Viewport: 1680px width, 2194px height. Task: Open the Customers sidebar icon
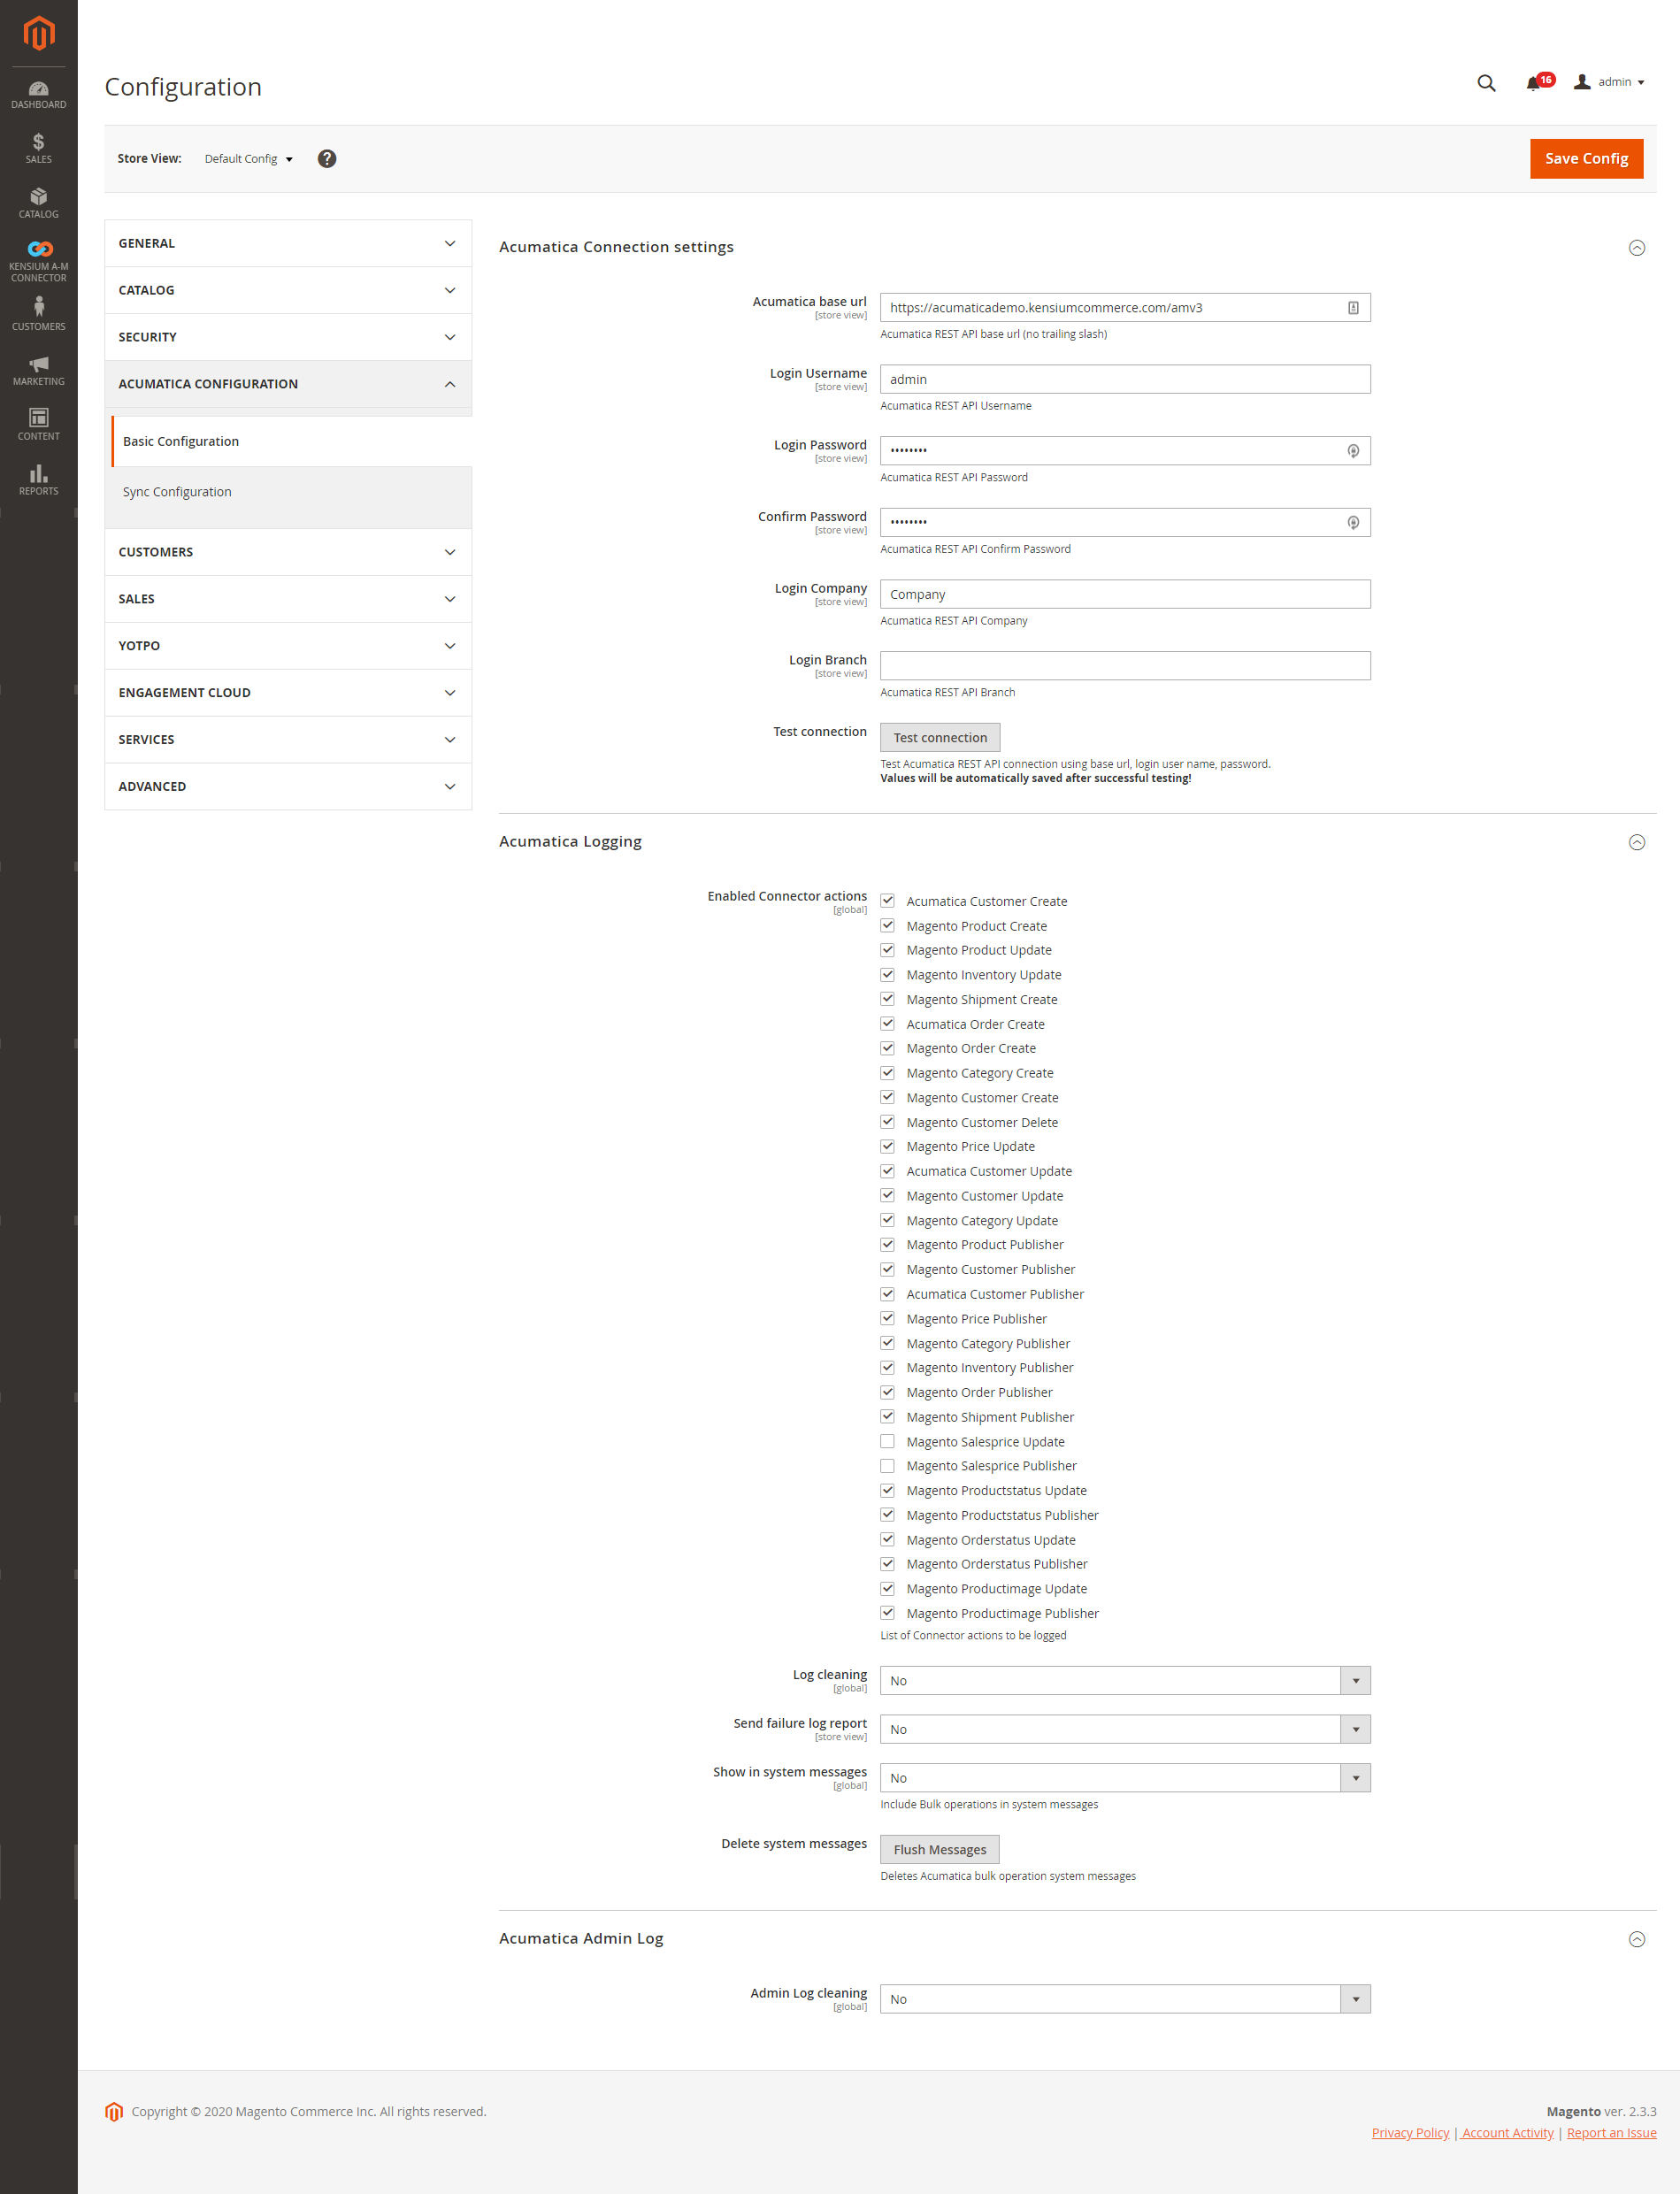coord(38,315)
